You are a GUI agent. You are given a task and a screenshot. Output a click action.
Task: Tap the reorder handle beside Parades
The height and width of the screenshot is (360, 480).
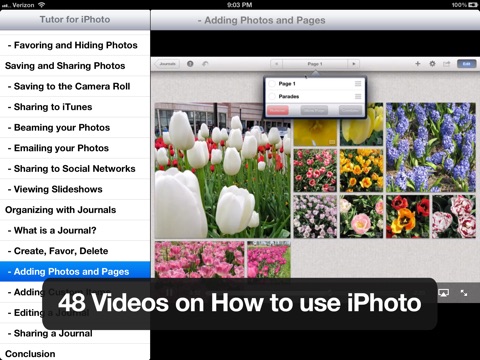(x=358, y=96)
